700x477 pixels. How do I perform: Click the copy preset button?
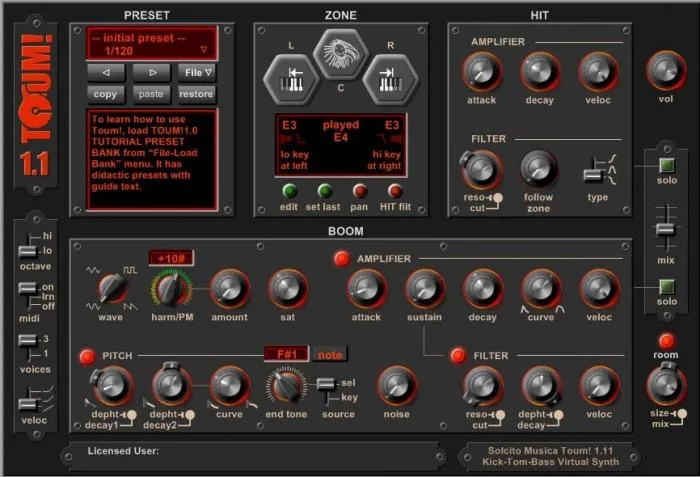tap(106, 94)
